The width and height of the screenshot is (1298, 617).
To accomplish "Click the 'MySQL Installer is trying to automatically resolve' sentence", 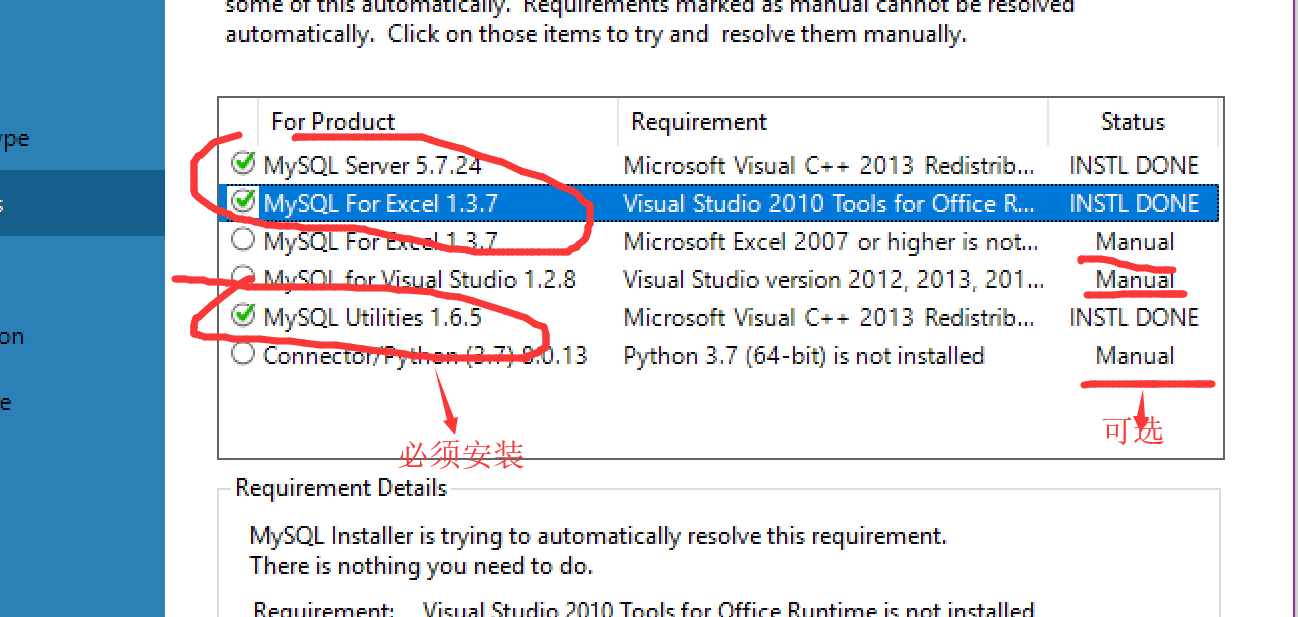I will click(598, 536).
